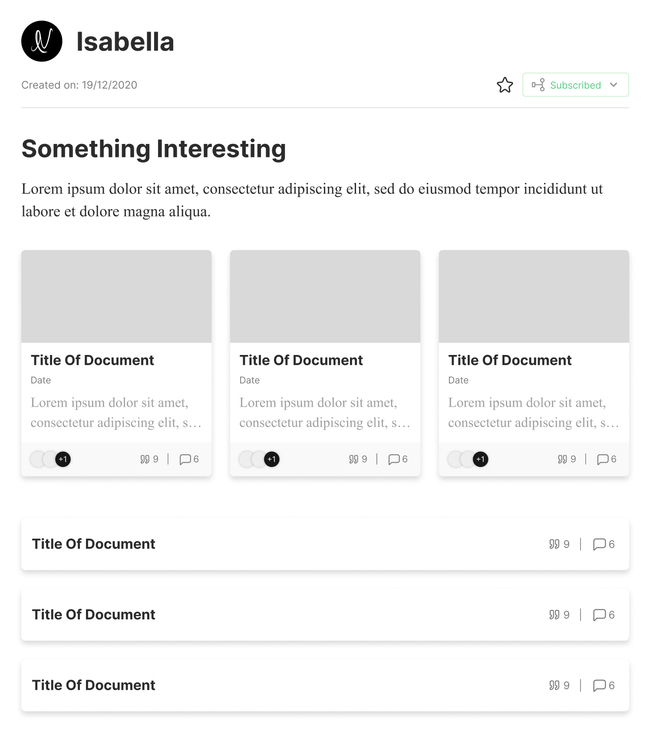Viewport: 650px width, 736px height.
Task: Click the +1 avatar badge on the first card
Action: click(x=63, y=459)
